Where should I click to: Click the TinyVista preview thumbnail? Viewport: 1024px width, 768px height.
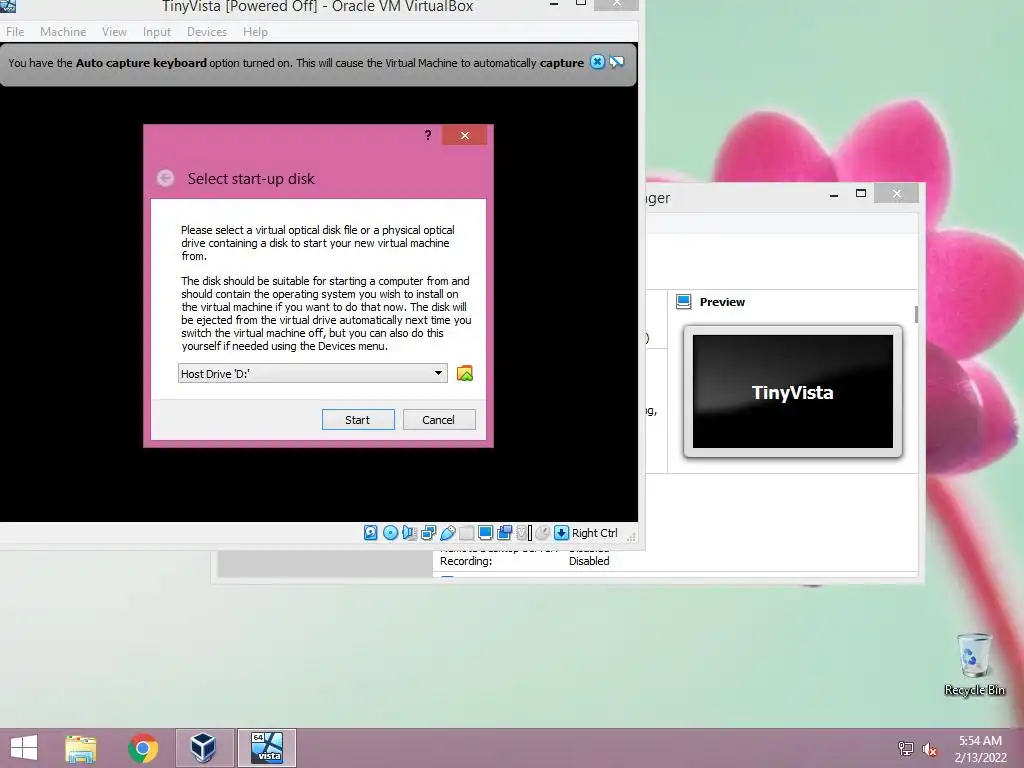tap(792, 392)
